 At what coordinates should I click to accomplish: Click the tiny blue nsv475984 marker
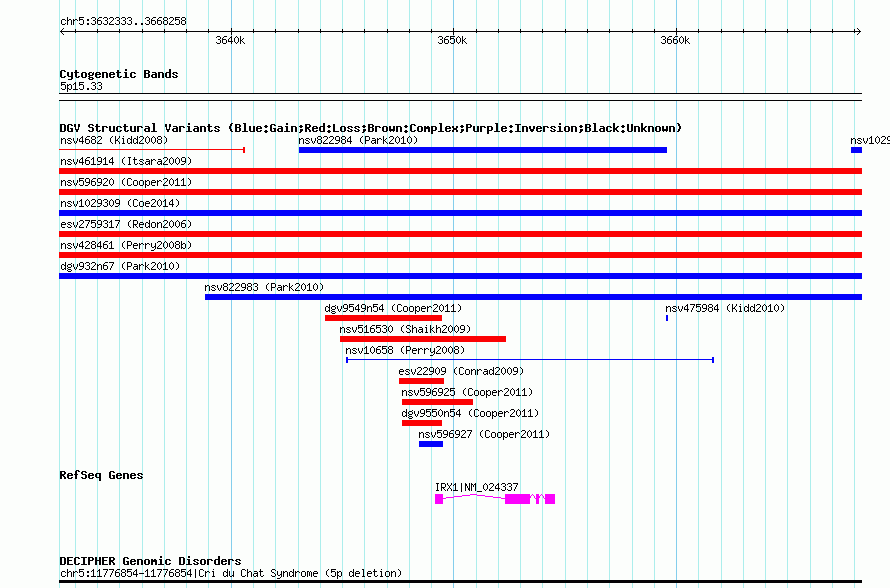[x=667, y=318]
